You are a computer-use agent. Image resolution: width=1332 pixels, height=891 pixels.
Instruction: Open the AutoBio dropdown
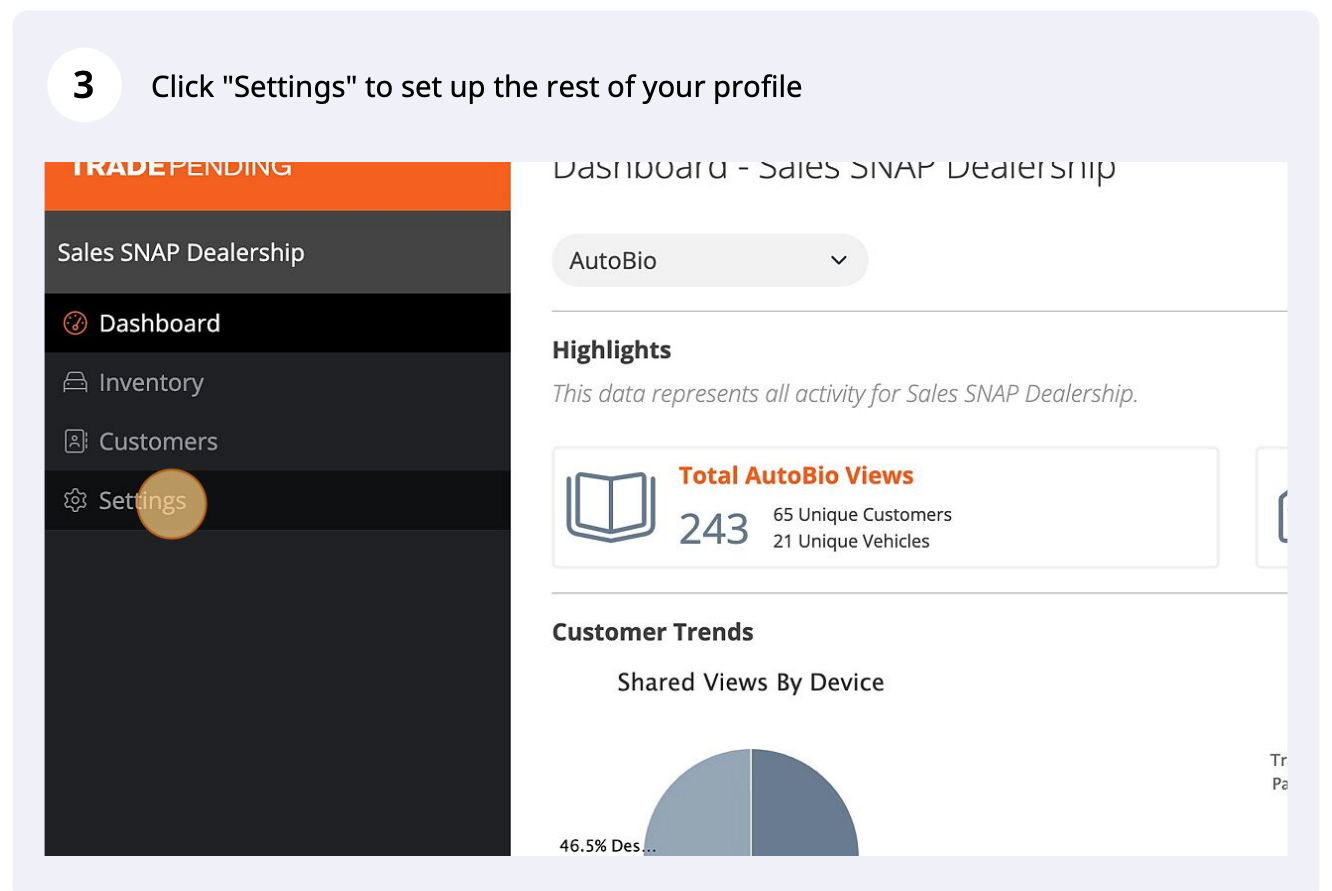tap(710, 260)
